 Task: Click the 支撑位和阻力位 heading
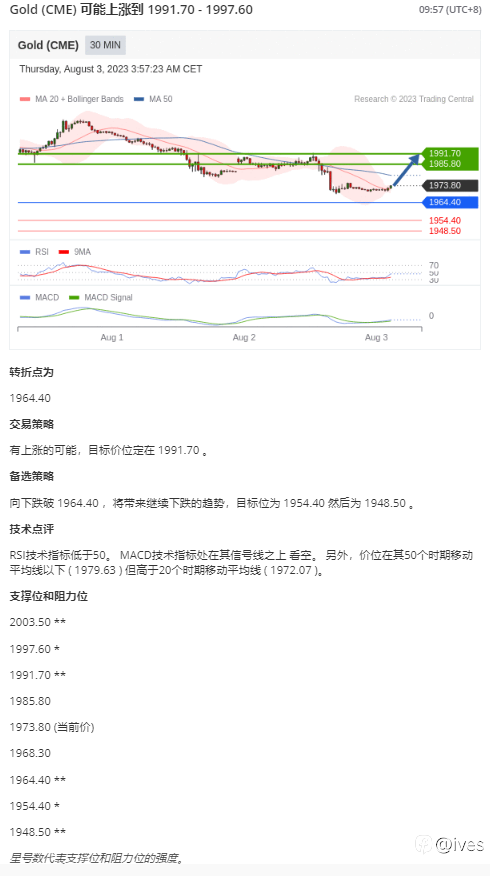point(49,596)
